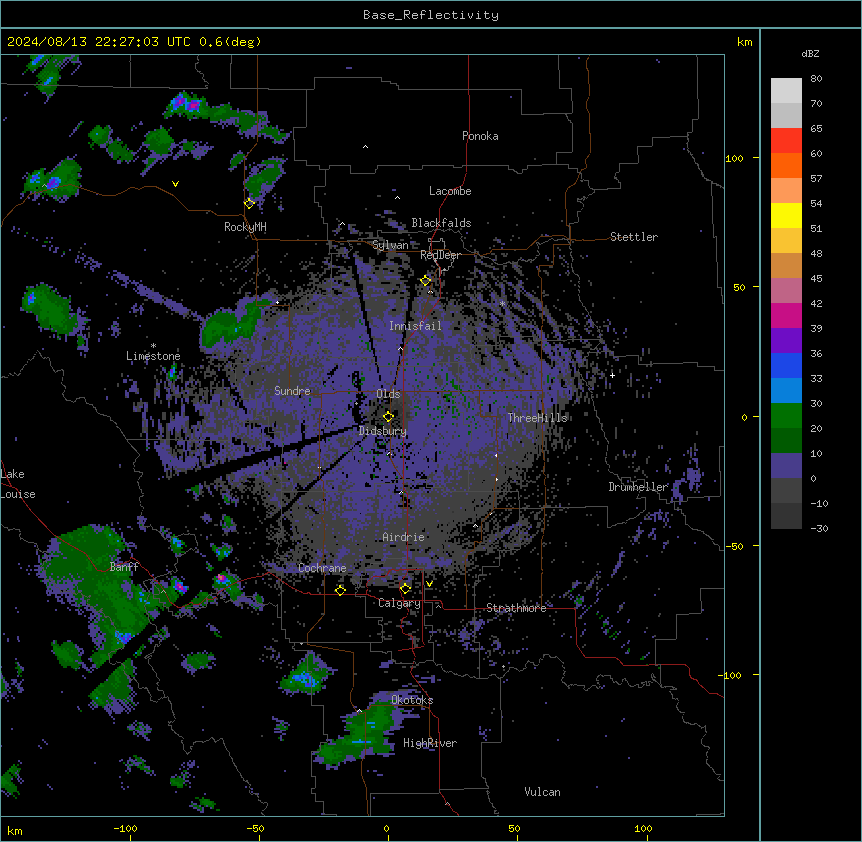Click the Calgary city label
This screenshot has width=862, height=842.
tap(399, 603)
